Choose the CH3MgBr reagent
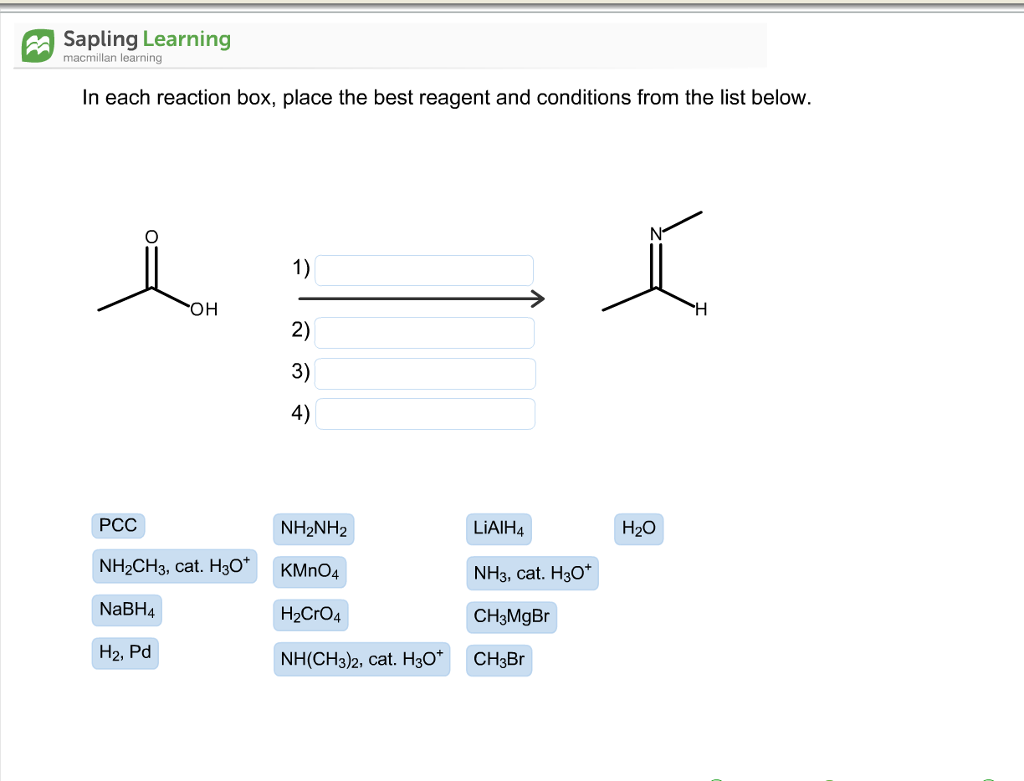Screen dimensions: 1024x781 click(x=513, y=617)
